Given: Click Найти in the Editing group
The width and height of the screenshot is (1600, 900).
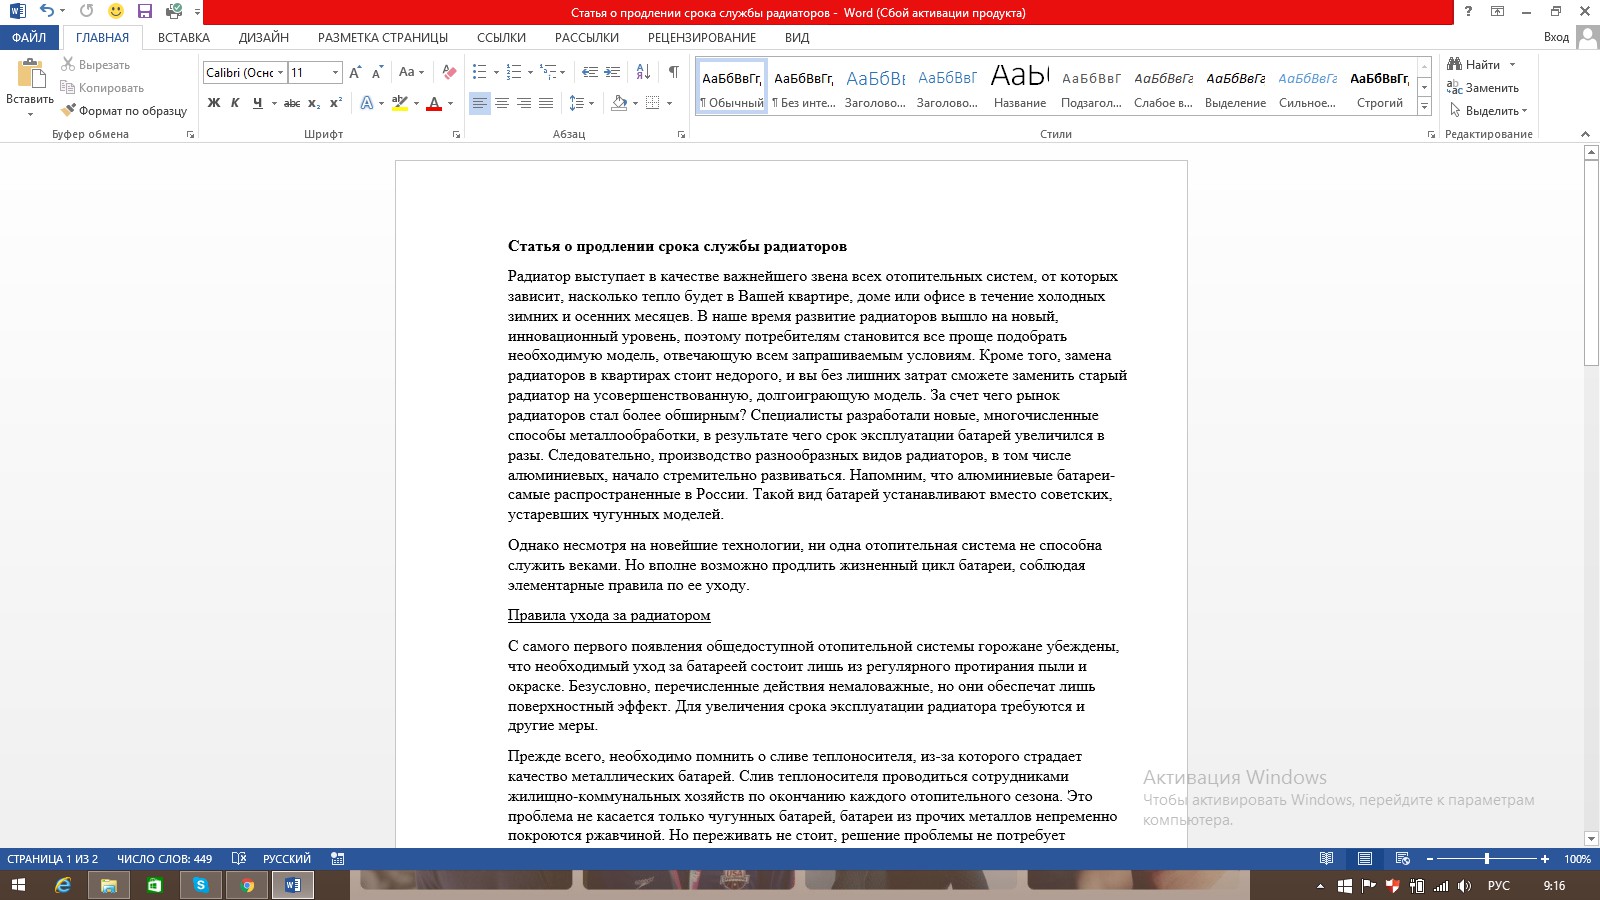Looking at the screenshot, I should 1474,64.
